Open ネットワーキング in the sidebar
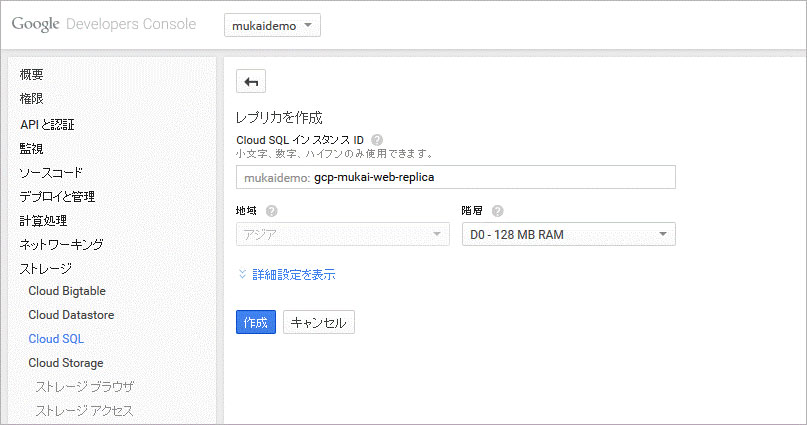Screen dimensions: 807x425 click(x=61, y=244)
